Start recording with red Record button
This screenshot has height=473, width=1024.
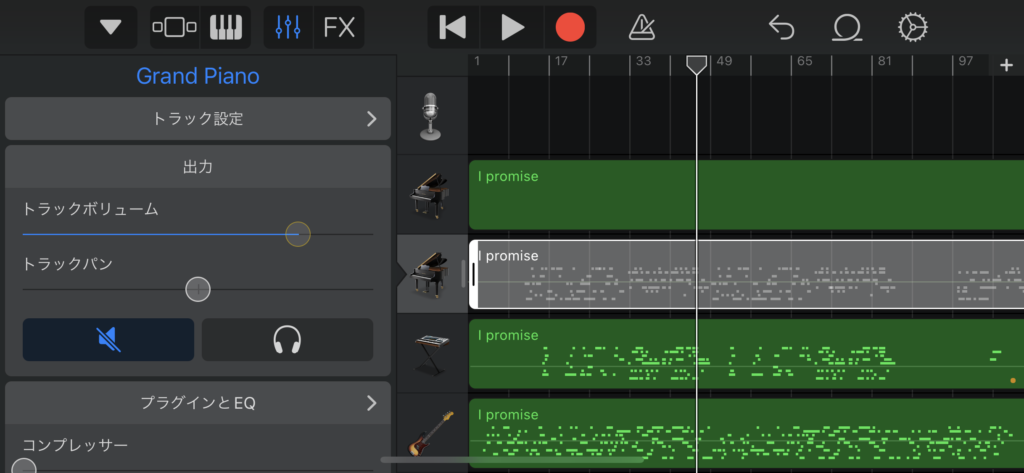point(570,27)
